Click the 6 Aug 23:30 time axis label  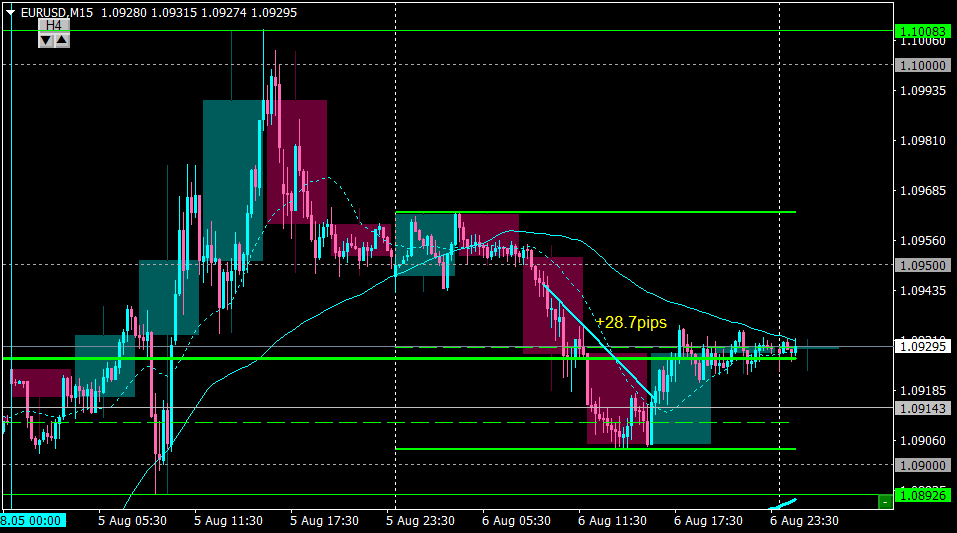(804, 521)
